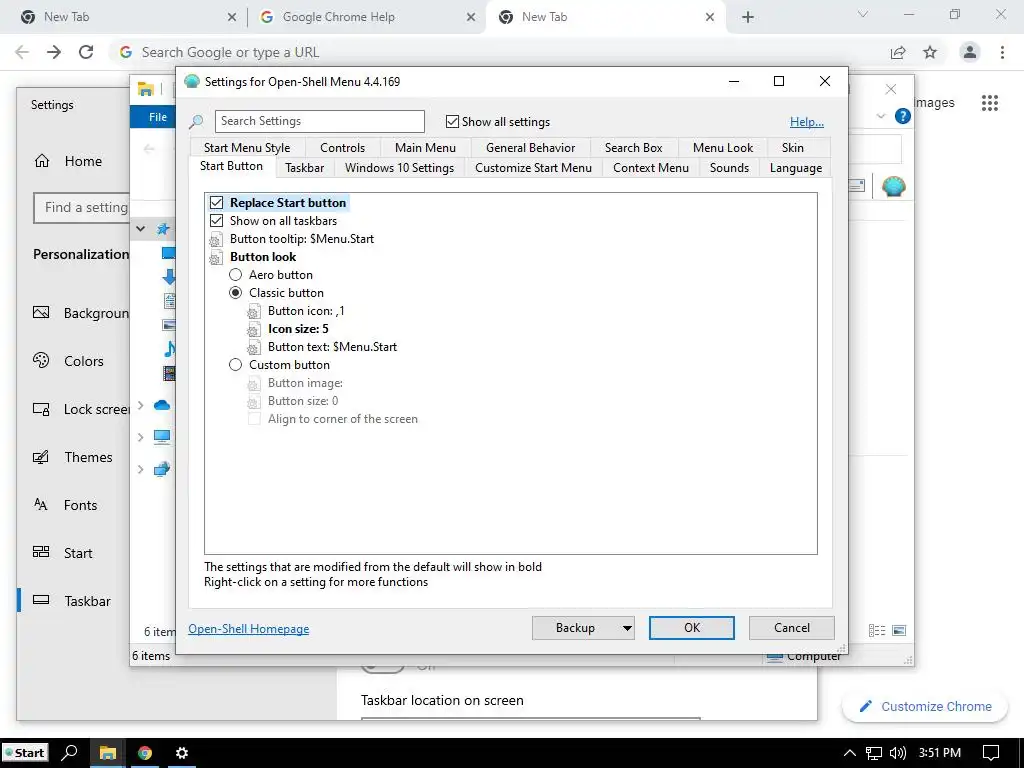Click the Cancel button

click(x=792, y=628)
